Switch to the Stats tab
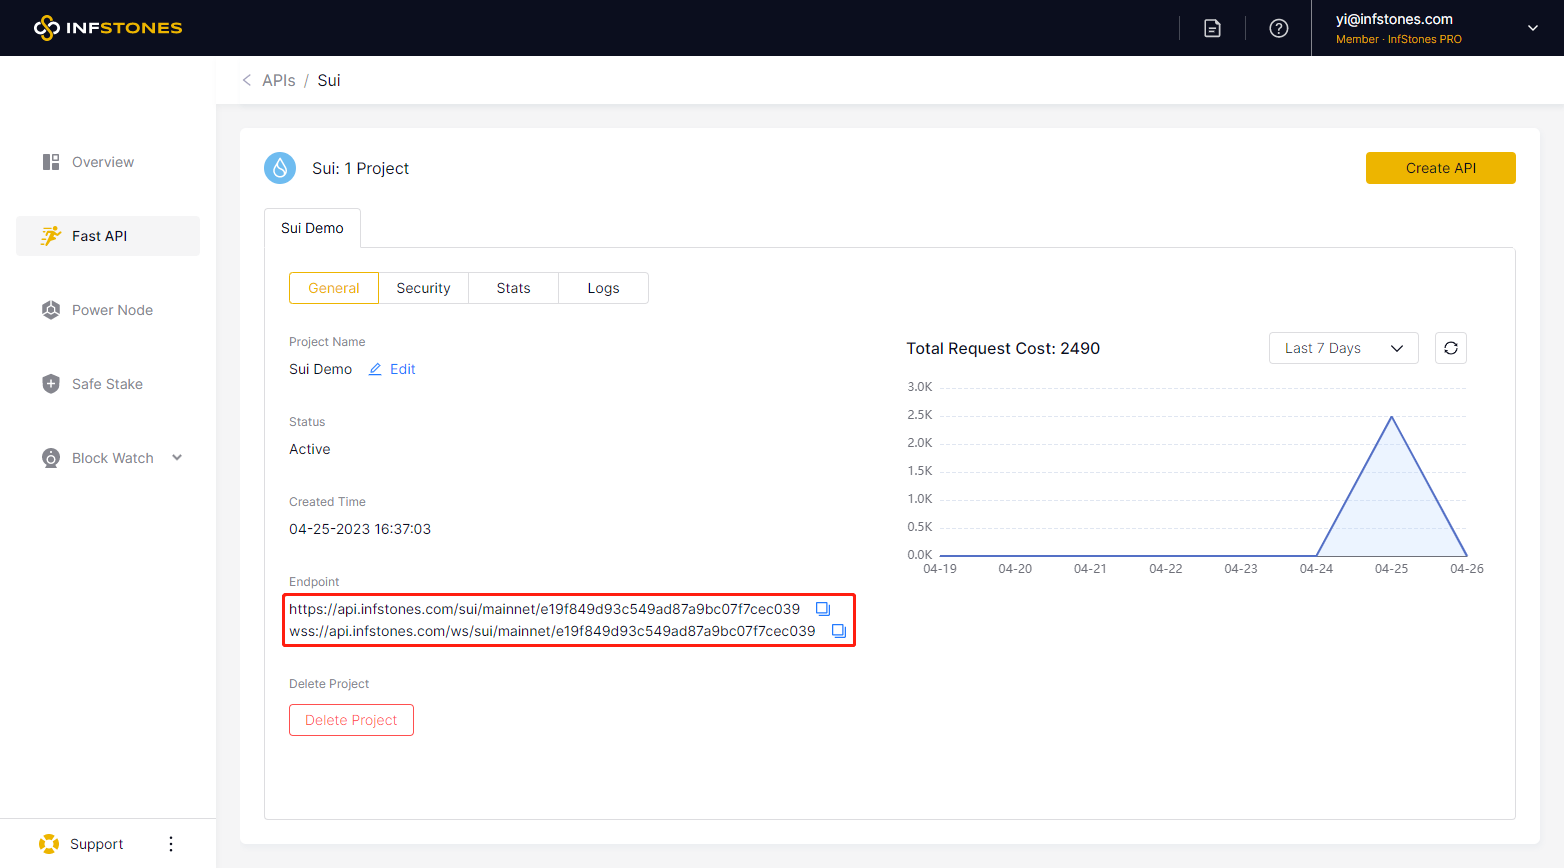Screen dimensions: 1564x868 pos(514,288)
